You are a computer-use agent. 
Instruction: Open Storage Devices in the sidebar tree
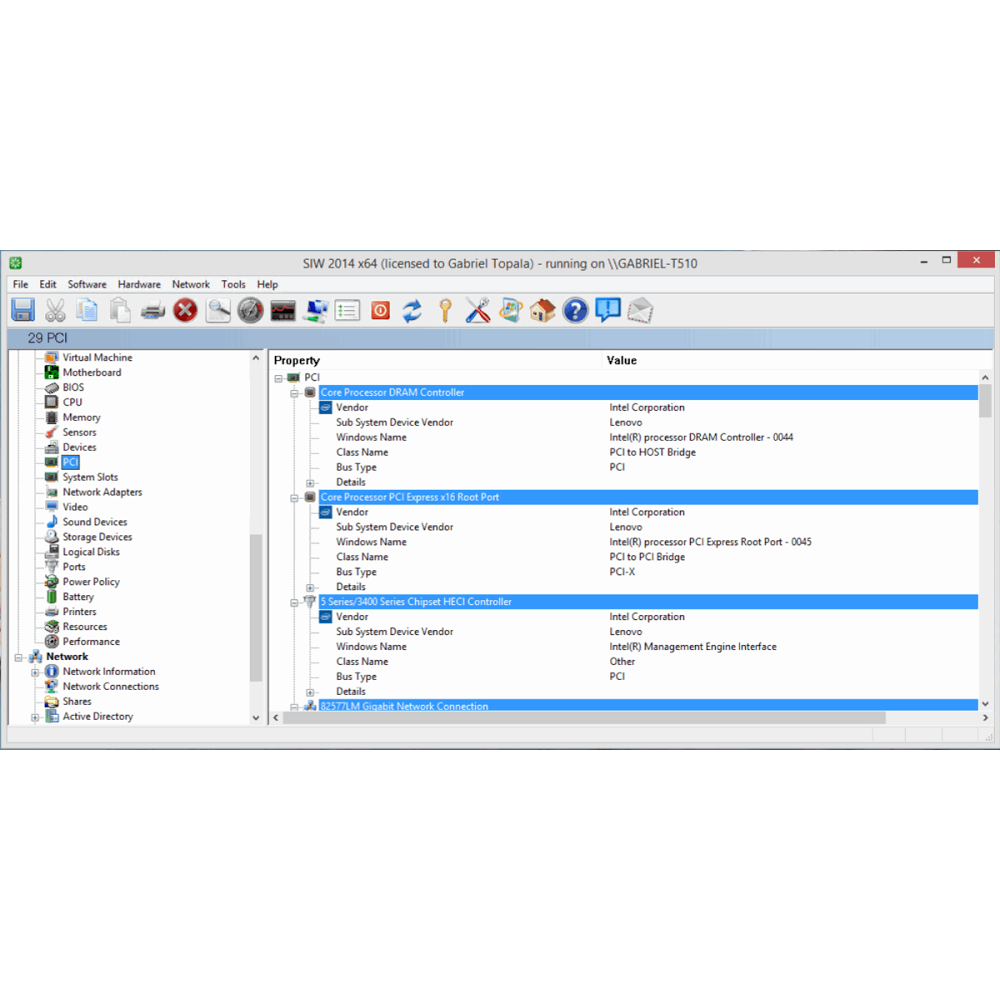[98, 537]
